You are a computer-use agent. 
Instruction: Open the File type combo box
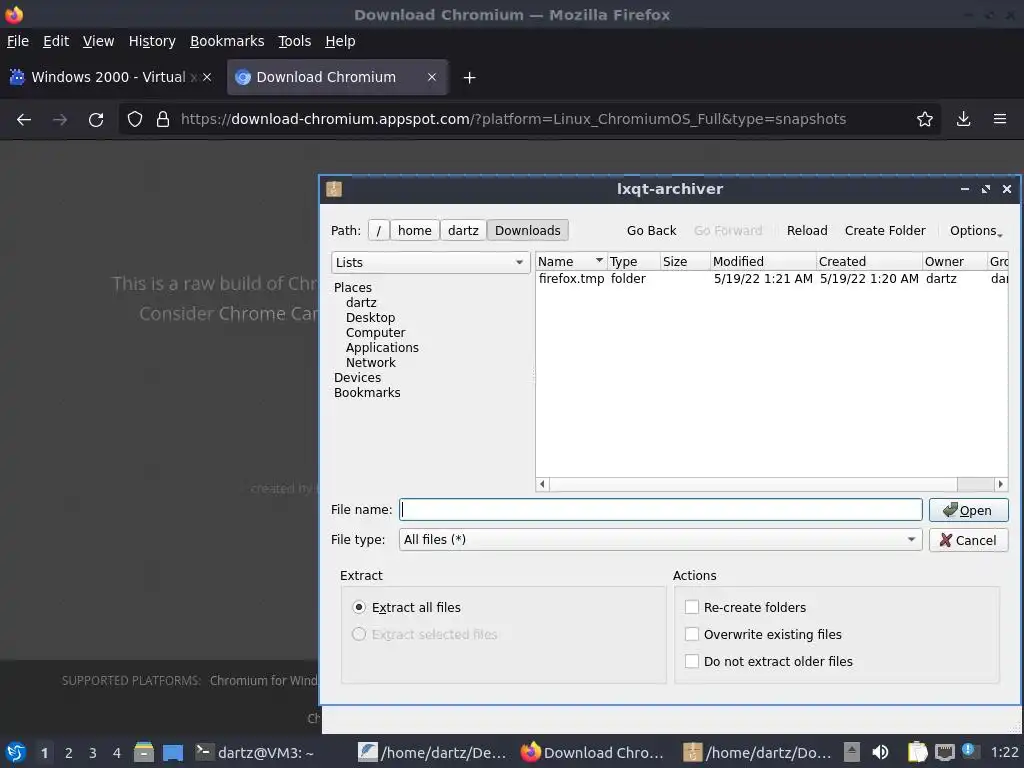tap(660, 540)
